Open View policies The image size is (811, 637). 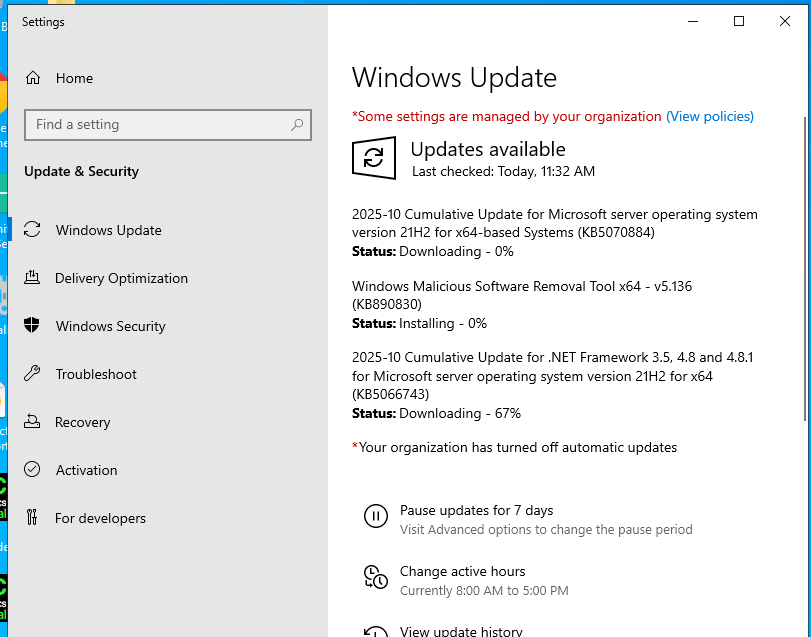pyautogui.click(x=710, y=116)
